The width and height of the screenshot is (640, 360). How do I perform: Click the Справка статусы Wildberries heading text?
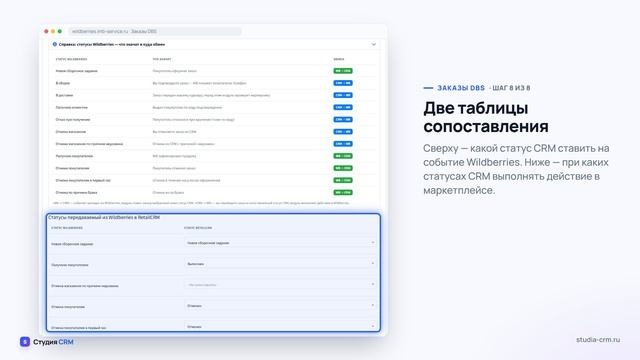(x=112, y=44)
